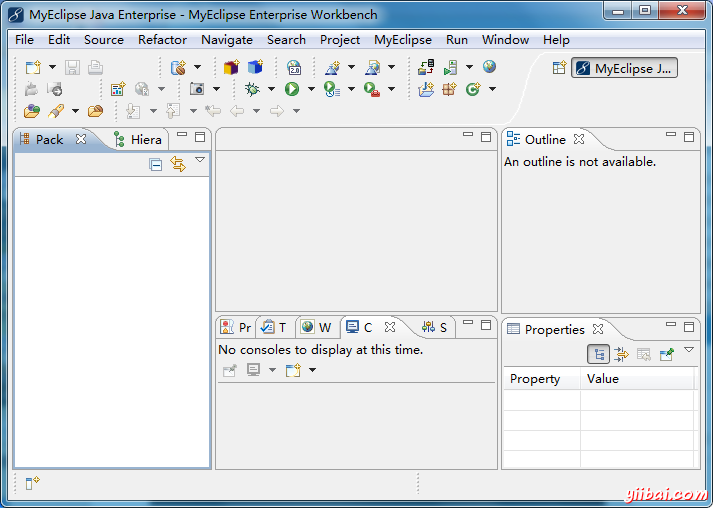The image size is (713, 508).
Task: Click the first lamp wizard icon
Action: point(332,67)
